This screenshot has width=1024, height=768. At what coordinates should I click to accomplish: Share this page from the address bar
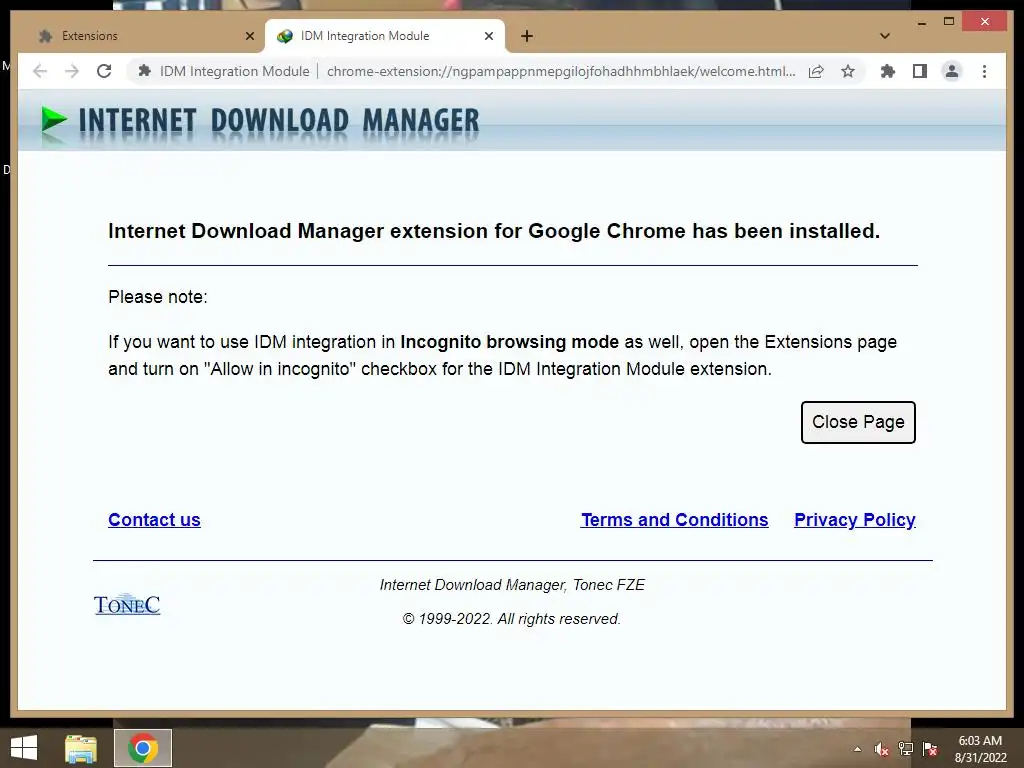pyautogui.click(x=816, y=71)
